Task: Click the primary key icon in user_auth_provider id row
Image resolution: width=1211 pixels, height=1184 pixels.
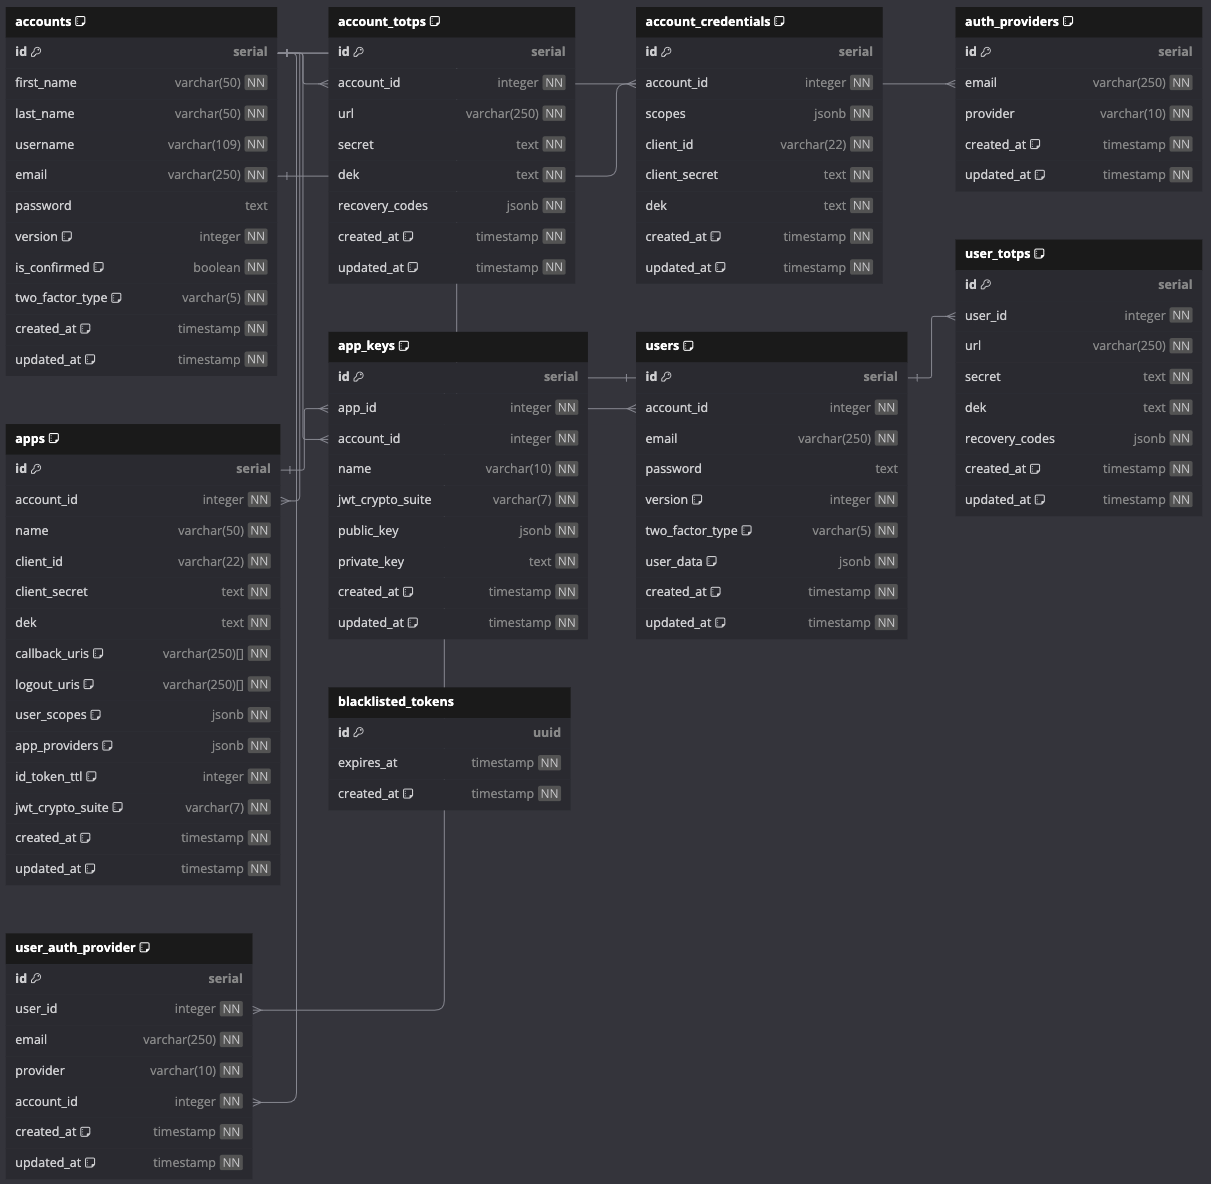Action: [x=36, y=979]
